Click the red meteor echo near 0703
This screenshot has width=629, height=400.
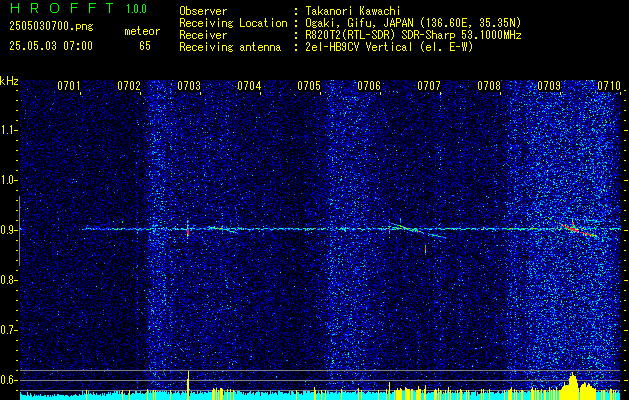click(x=188, y=230)
